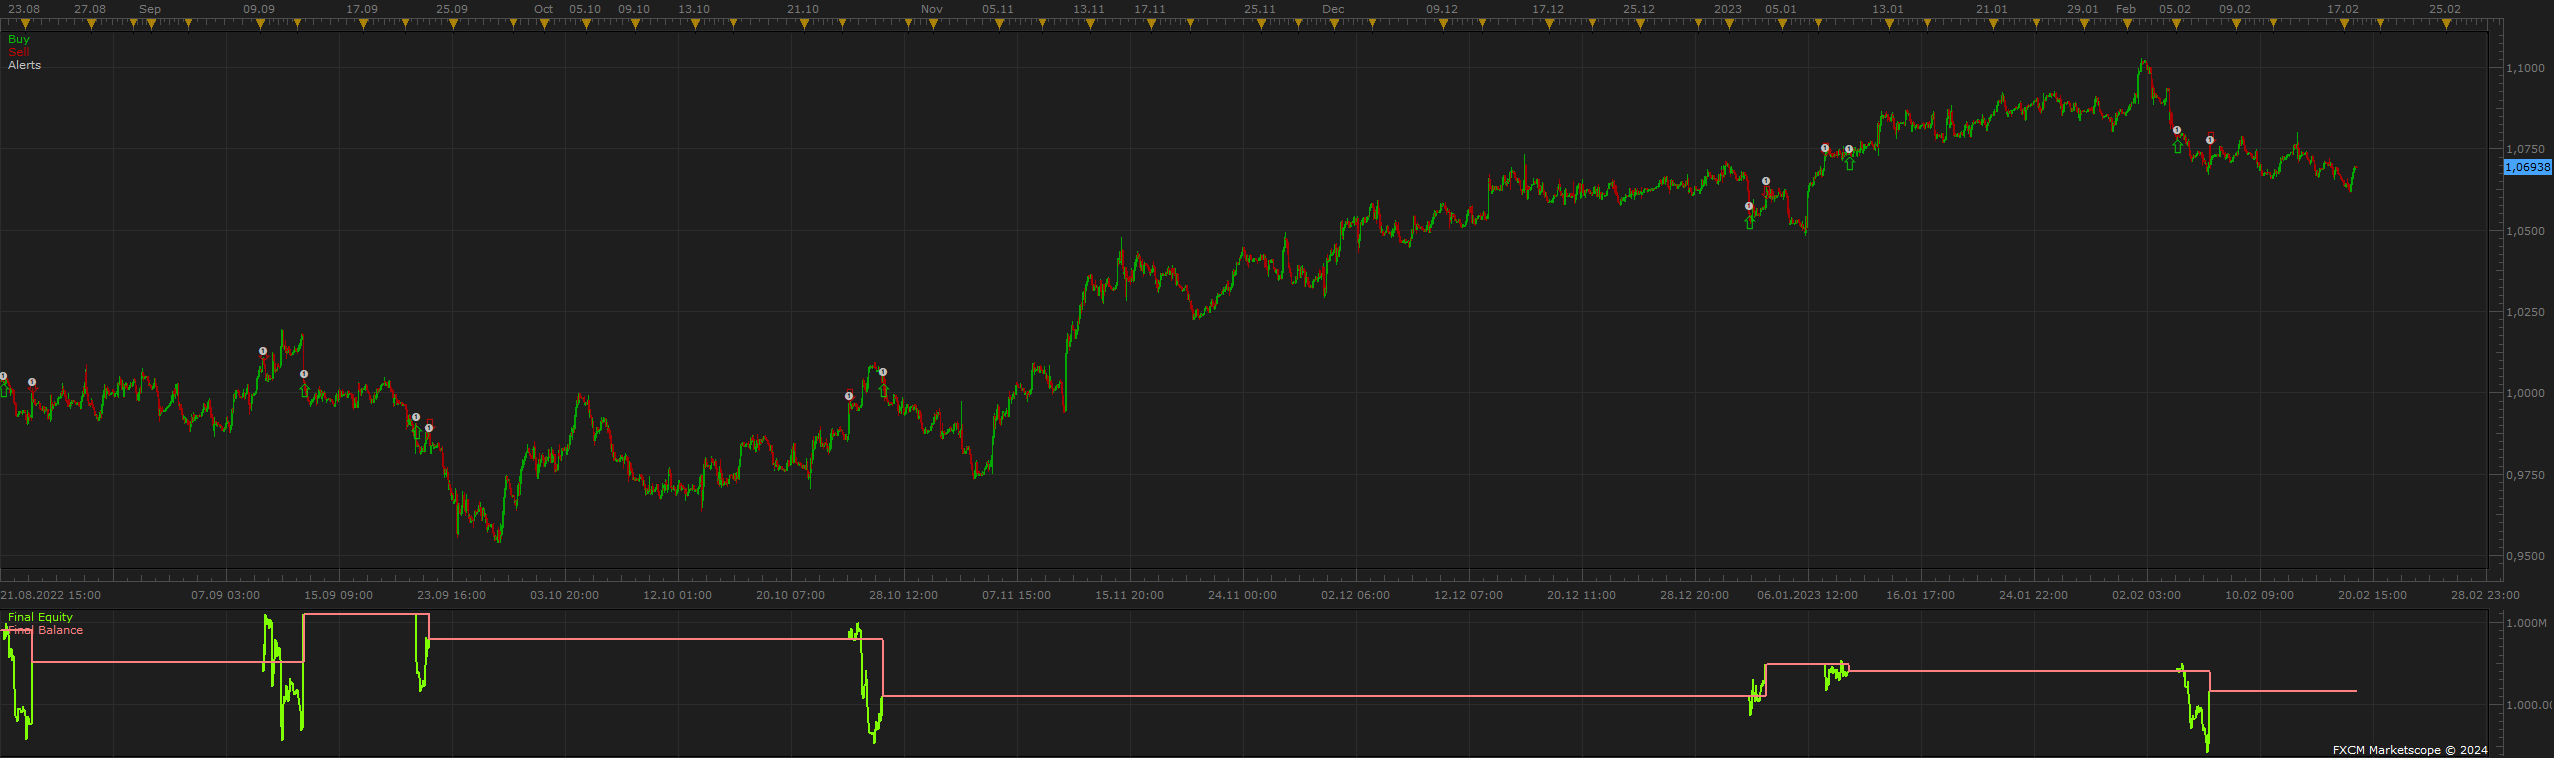Click the late October green buy arrow
The height and width of the screenshot is (758, 2554).
tap(884, 390)
